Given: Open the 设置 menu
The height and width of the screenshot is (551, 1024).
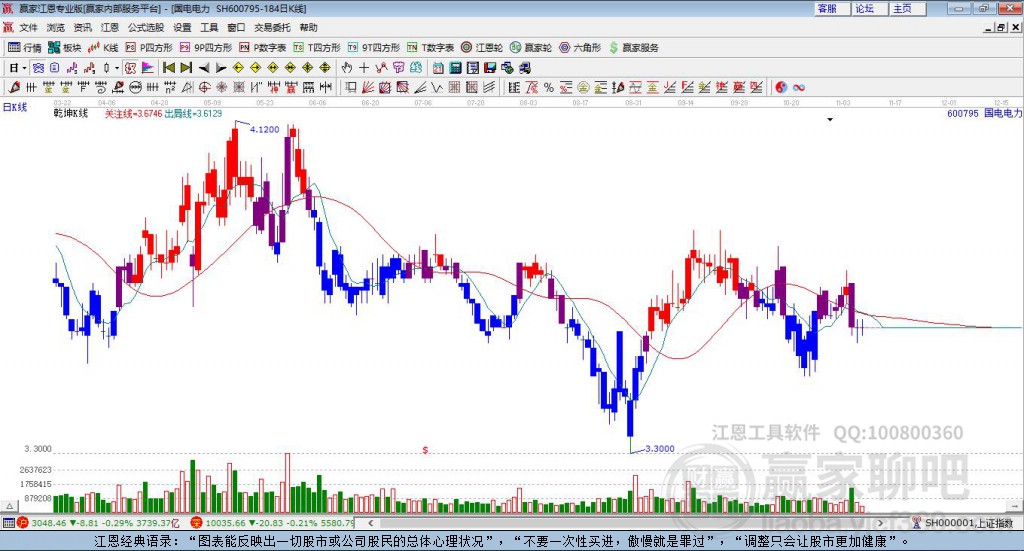Looking at the screenshot, I should [182, 27].
